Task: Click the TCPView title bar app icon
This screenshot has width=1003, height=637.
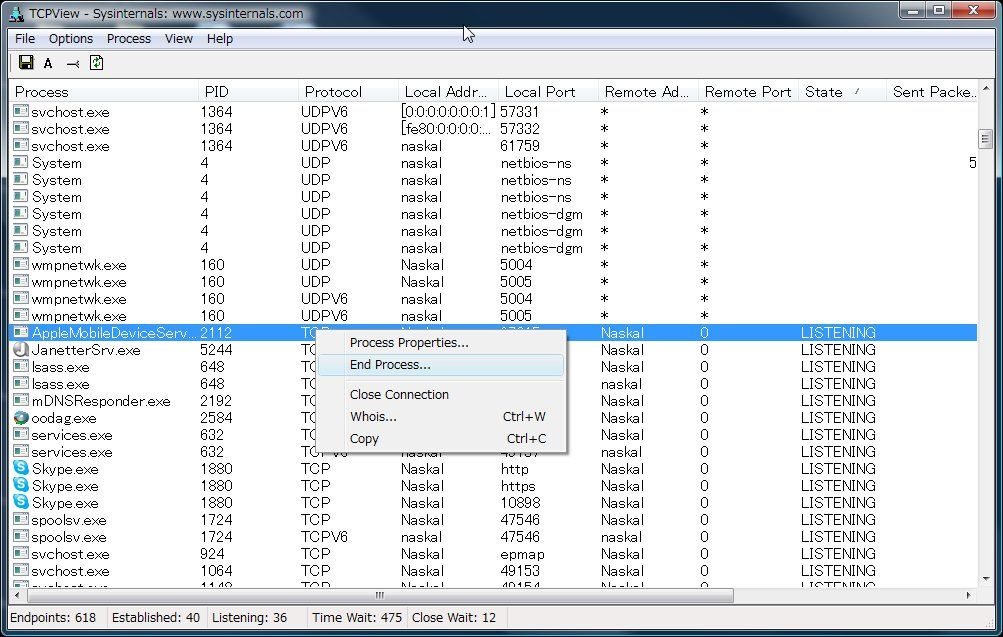Action: pos(17,13)
